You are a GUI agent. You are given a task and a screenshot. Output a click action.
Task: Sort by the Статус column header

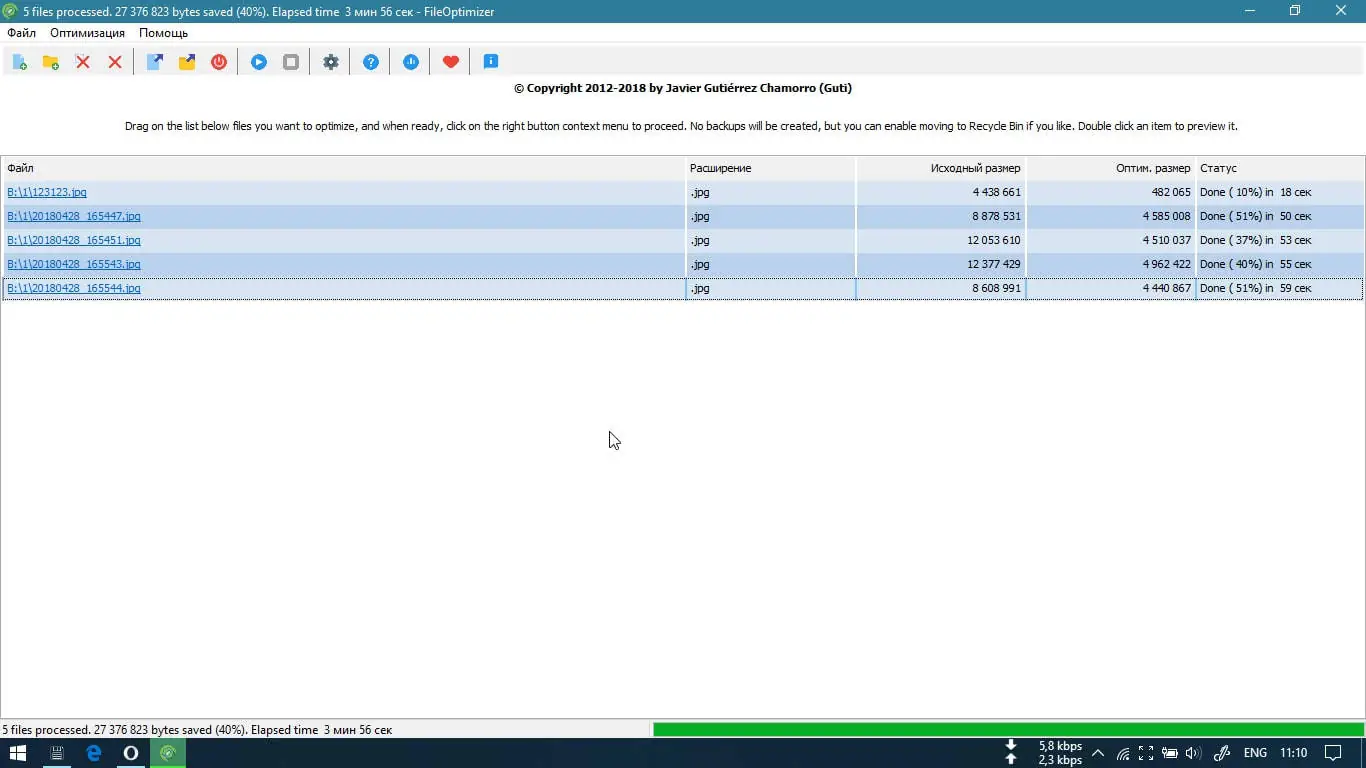coord(1280,168)
